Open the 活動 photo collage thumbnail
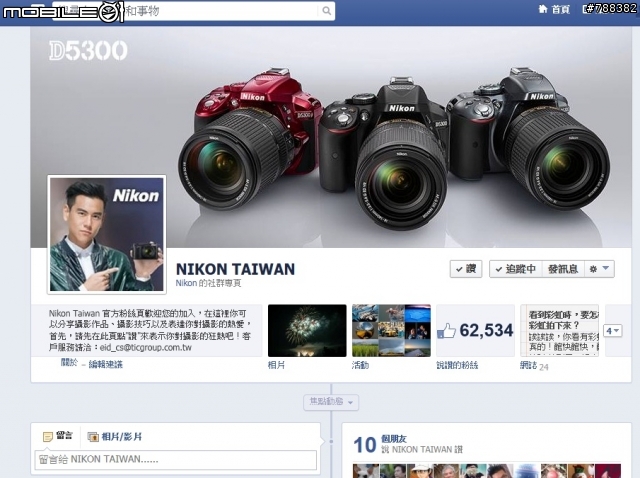Image resolution: width=640 pixels, height=478 pixels. point(391,331)
